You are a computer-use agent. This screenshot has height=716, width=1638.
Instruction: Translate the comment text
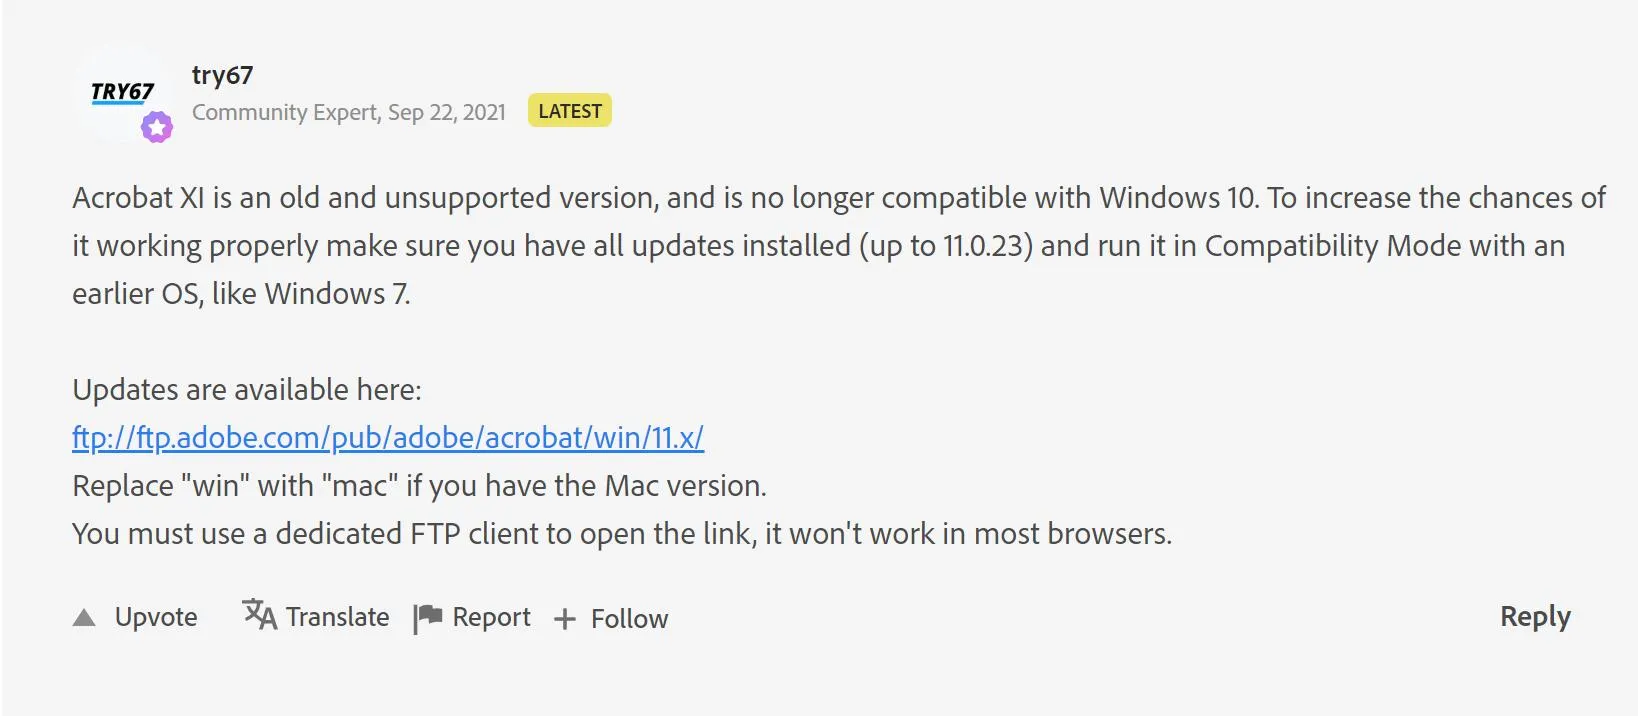pos(315,616)
